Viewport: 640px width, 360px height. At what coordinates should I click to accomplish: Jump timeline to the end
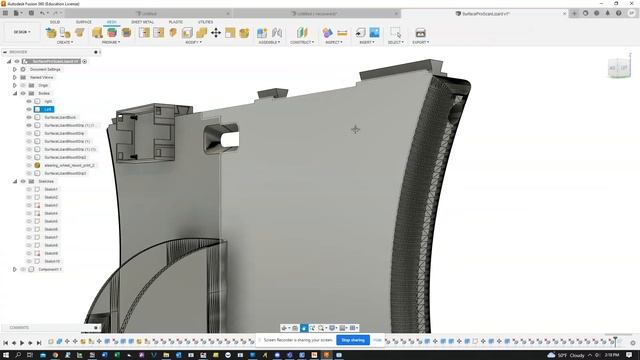click(39, 343)
